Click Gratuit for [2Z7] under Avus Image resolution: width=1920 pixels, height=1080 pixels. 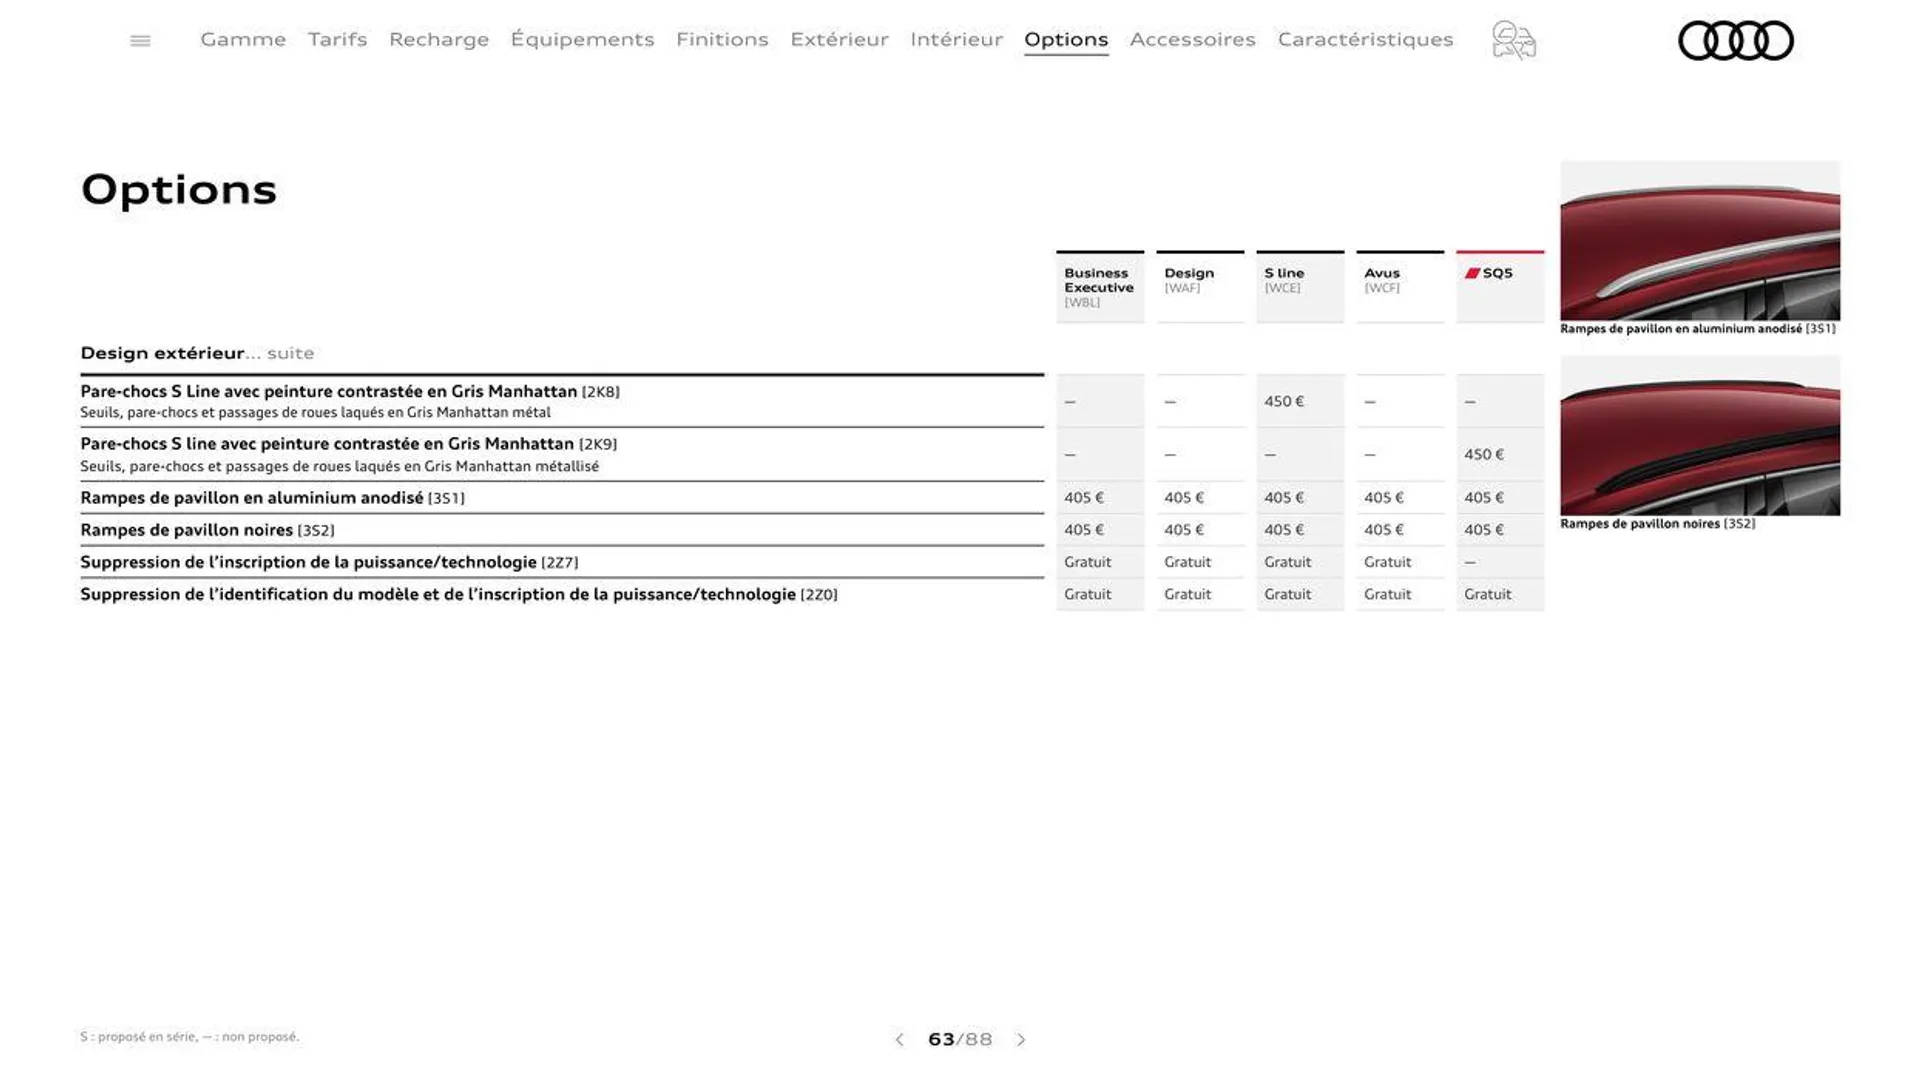[x=1387, y=562]
